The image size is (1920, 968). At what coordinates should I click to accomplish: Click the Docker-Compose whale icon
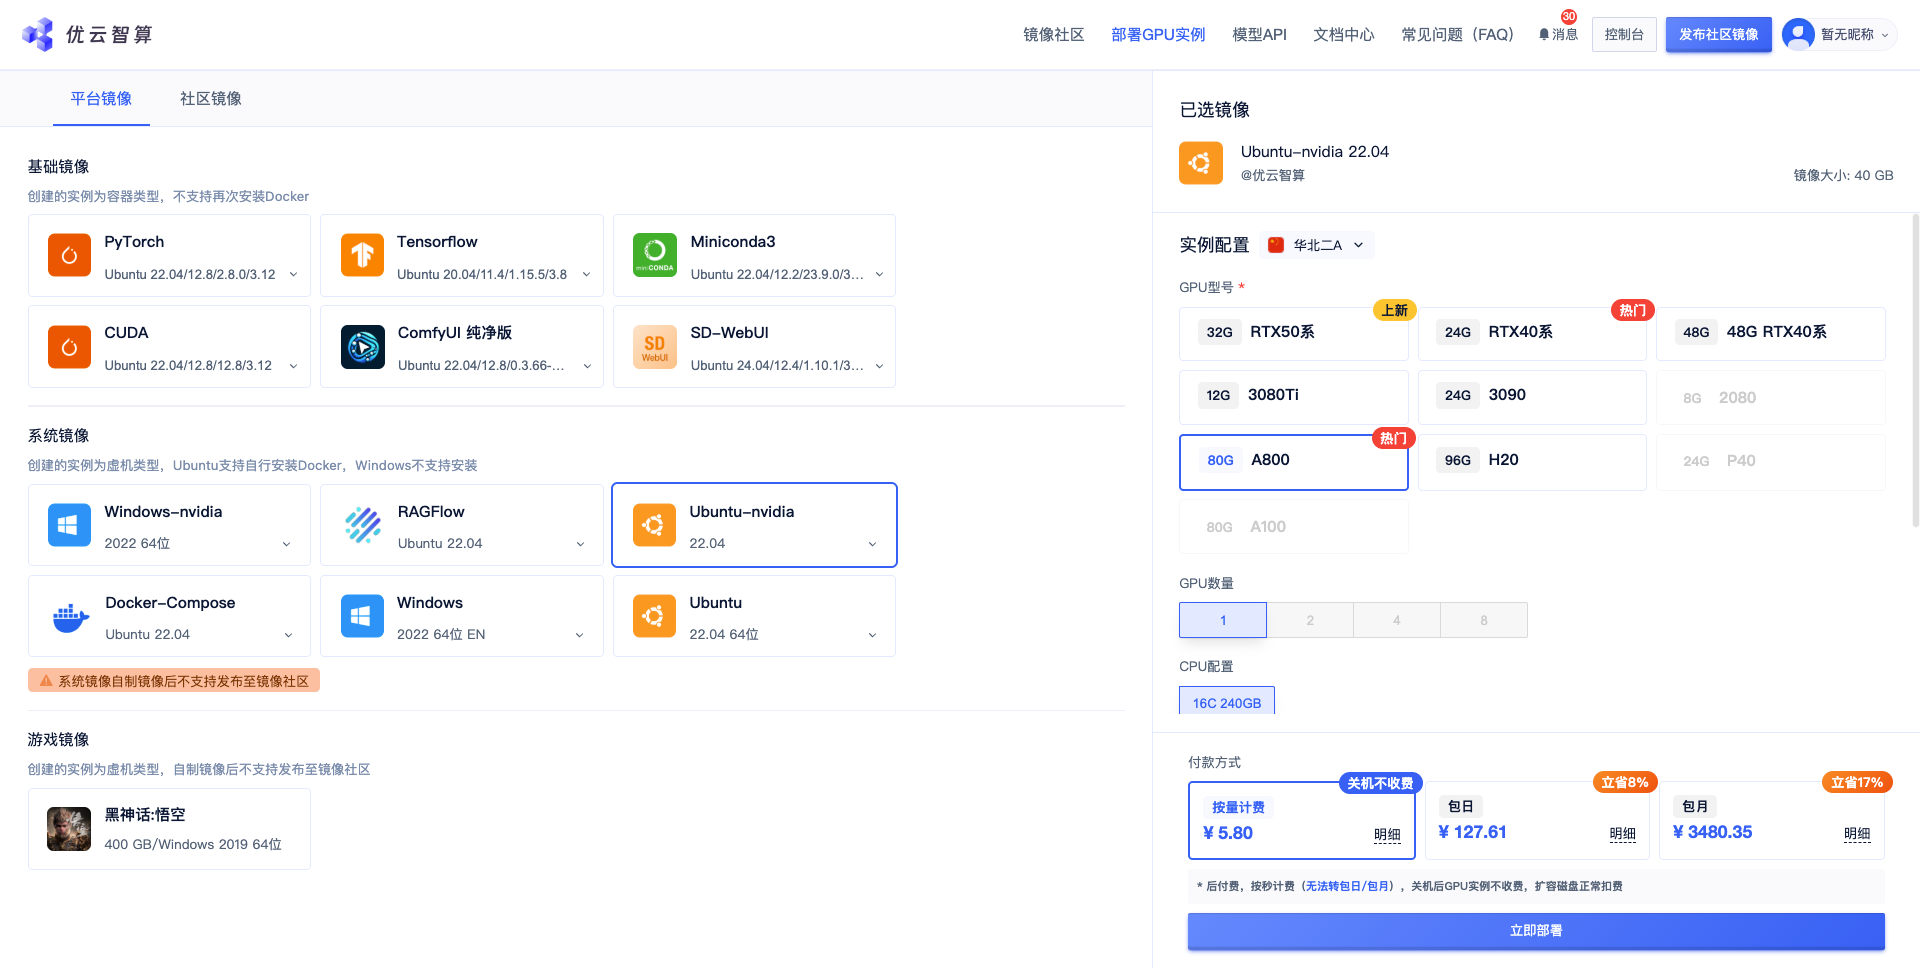70,617
